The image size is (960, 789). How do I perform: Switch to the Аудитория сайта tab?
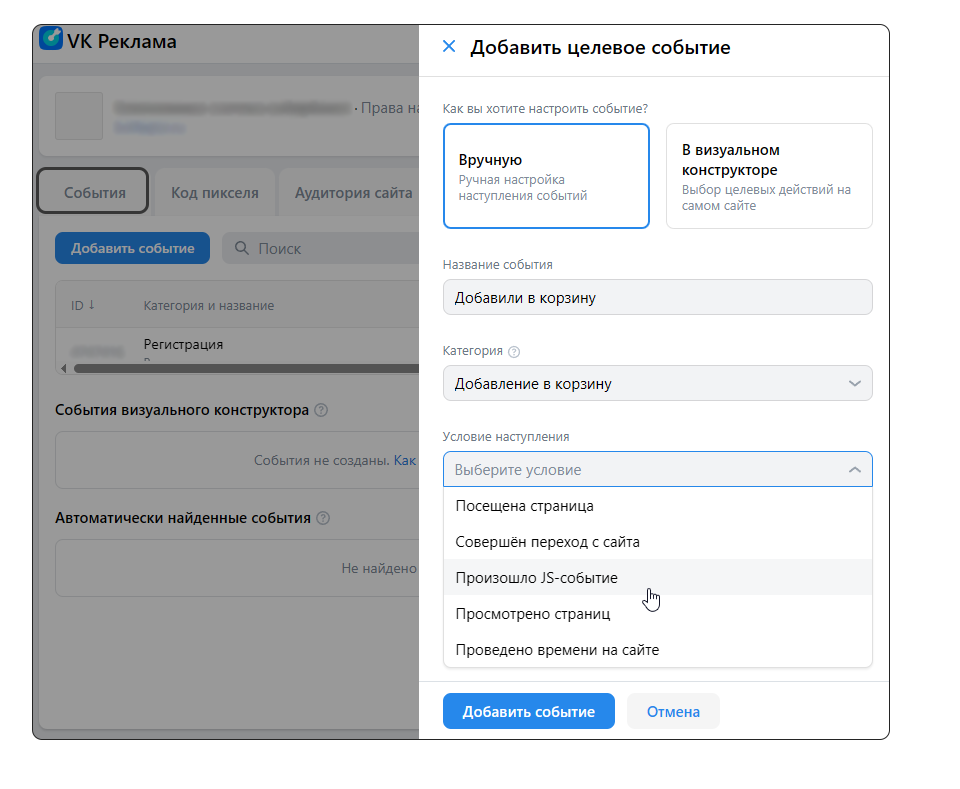coord(352,191)
